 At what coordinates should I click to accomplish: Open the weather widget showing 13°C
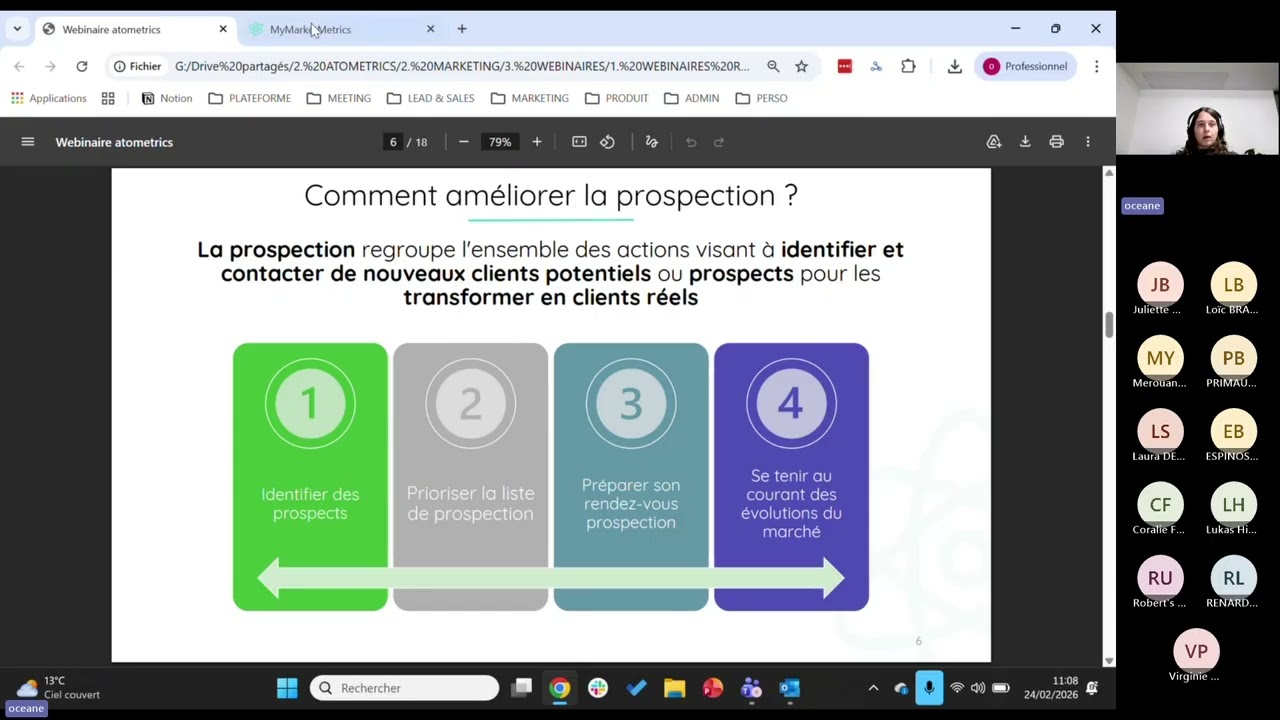click(x=58, y=687)
